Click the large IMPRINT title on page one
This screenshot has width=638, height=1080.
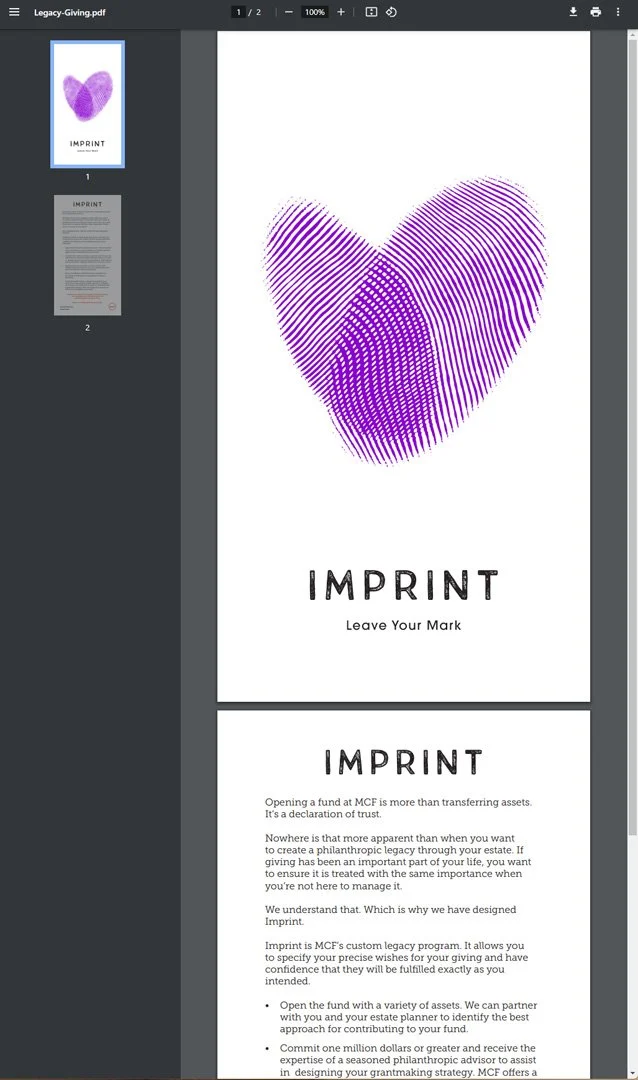(403, 585)
